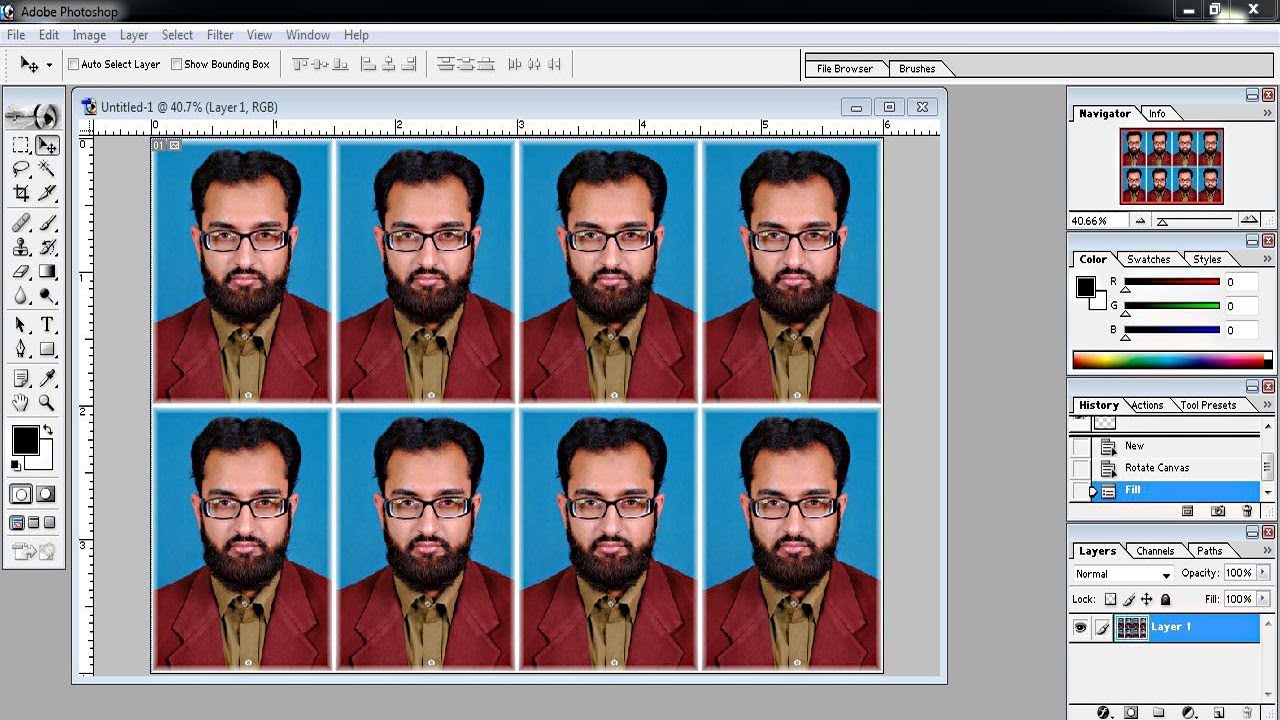Select the Notes tool
Screen dimensions: 1280x720
tap(21, 379)
